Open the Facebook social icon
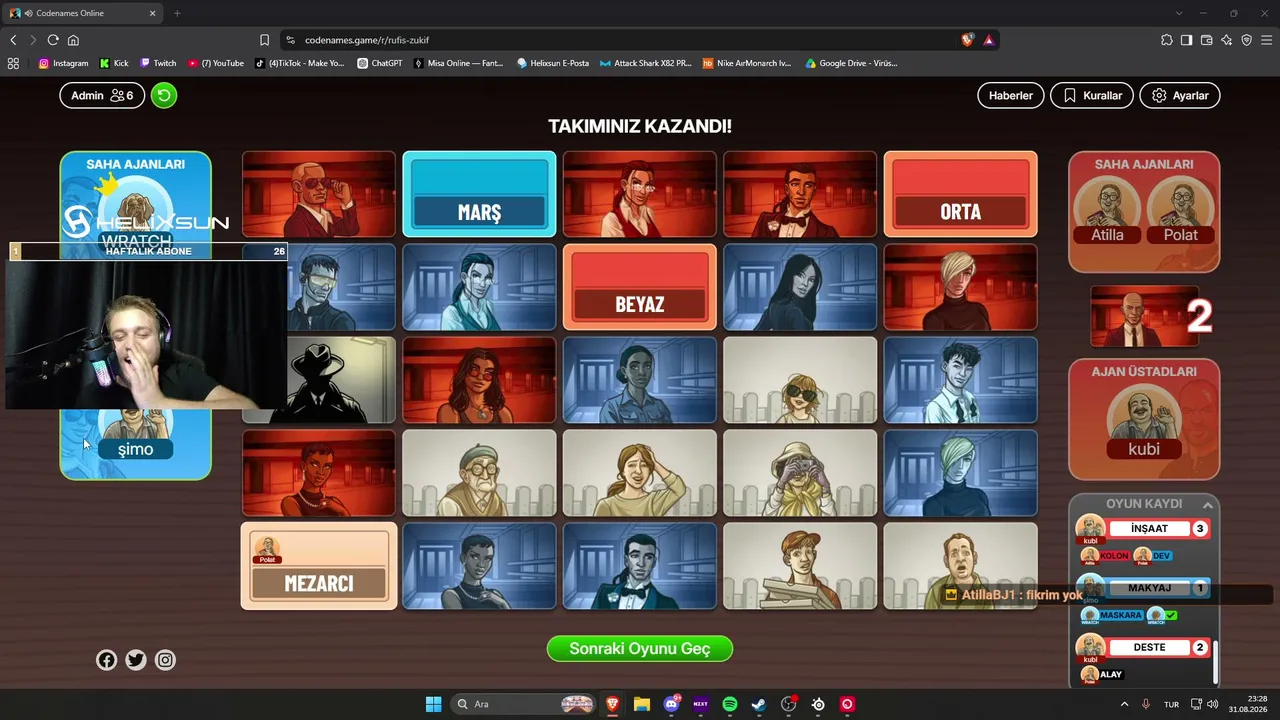 (107, 660)
